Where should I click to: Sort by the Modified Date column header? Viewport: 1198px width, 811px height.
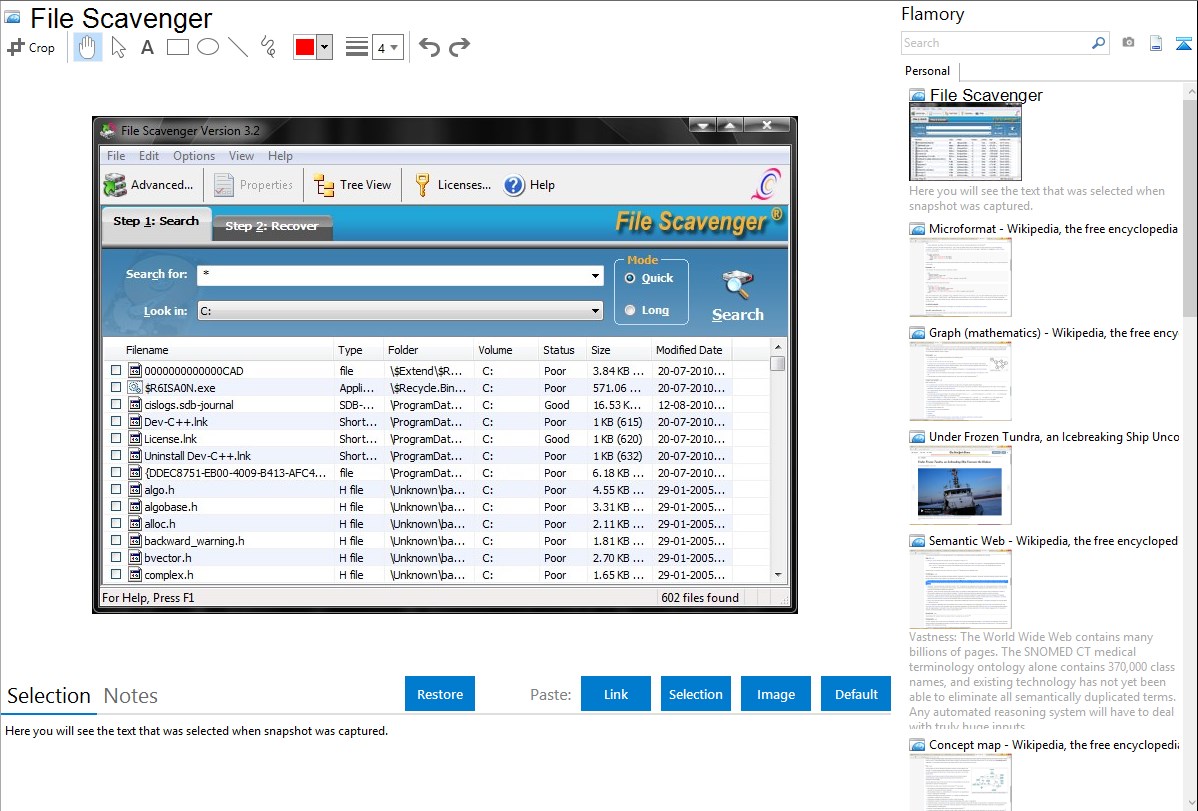[691, 350]
